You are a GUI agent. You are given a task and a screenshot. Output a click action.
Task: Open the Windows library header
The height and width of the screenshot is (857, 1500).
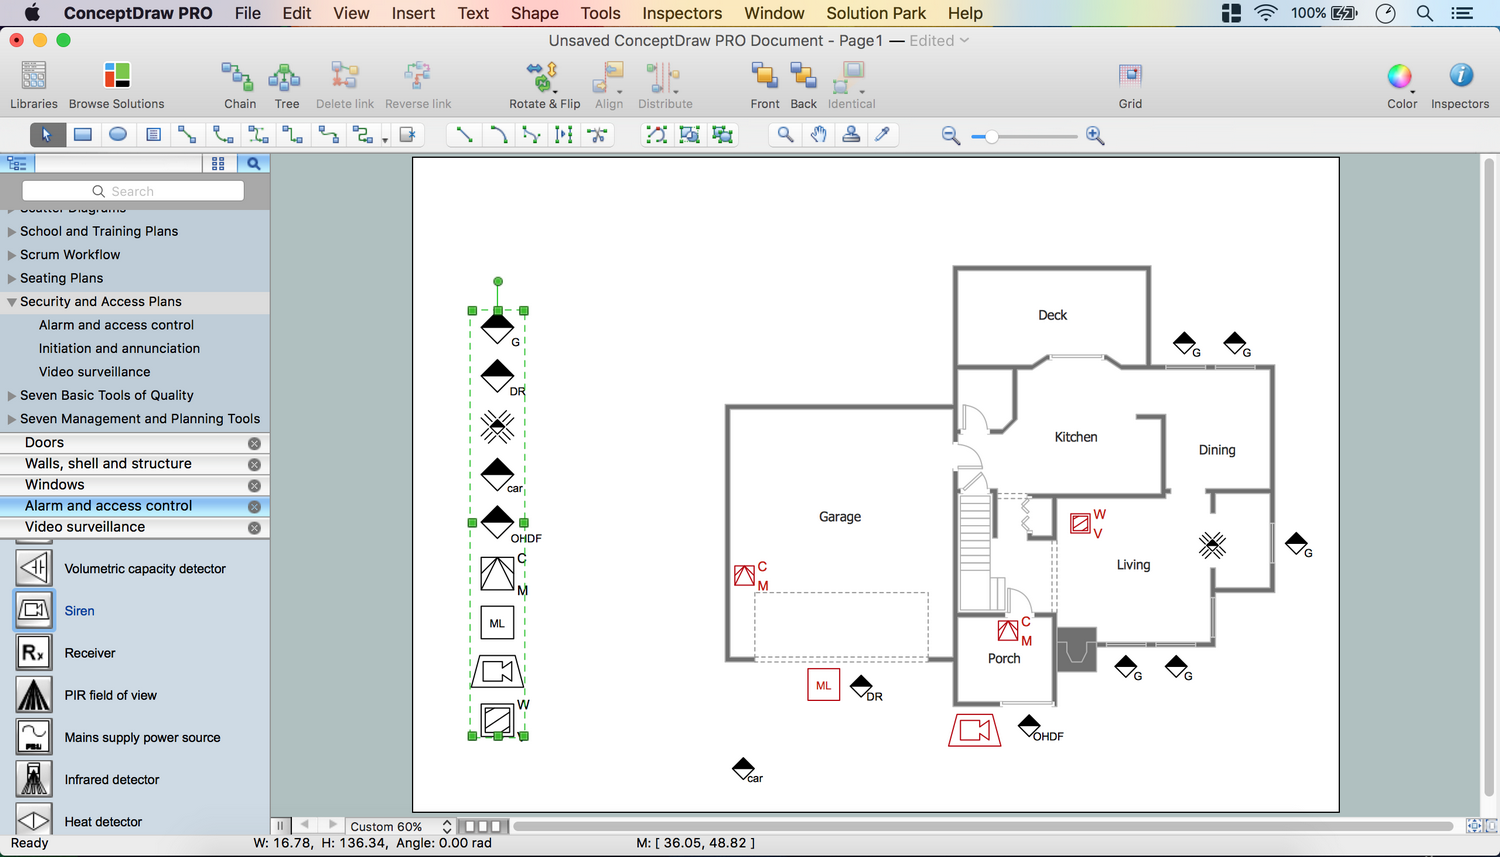tap(135, 485)
